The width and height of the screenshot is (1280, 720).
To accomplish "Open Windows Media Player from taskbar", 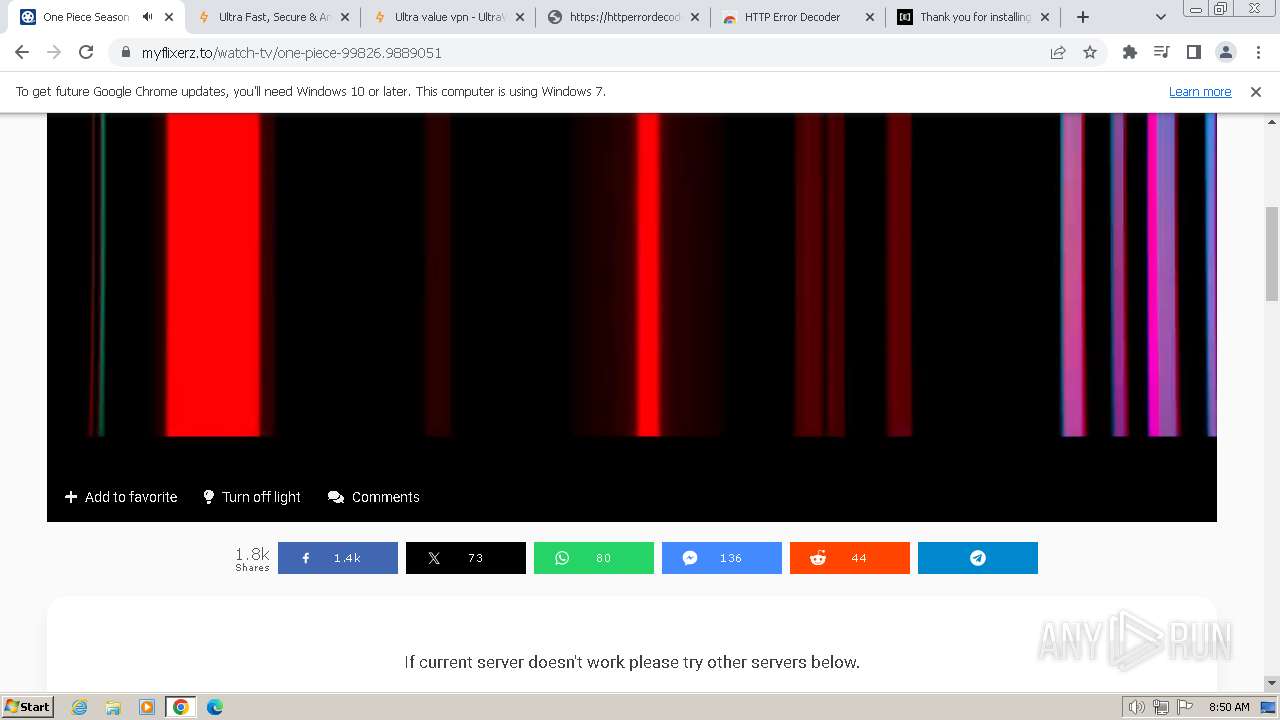I will (x=147, y=707).
